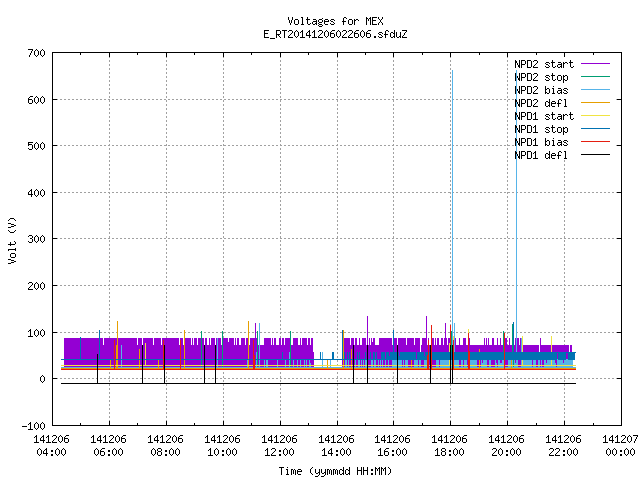Click the 141206 12:00 time tick label
The width and height of the screenshot is (640, 480).
pyautogui.click(x=280, y=446)
